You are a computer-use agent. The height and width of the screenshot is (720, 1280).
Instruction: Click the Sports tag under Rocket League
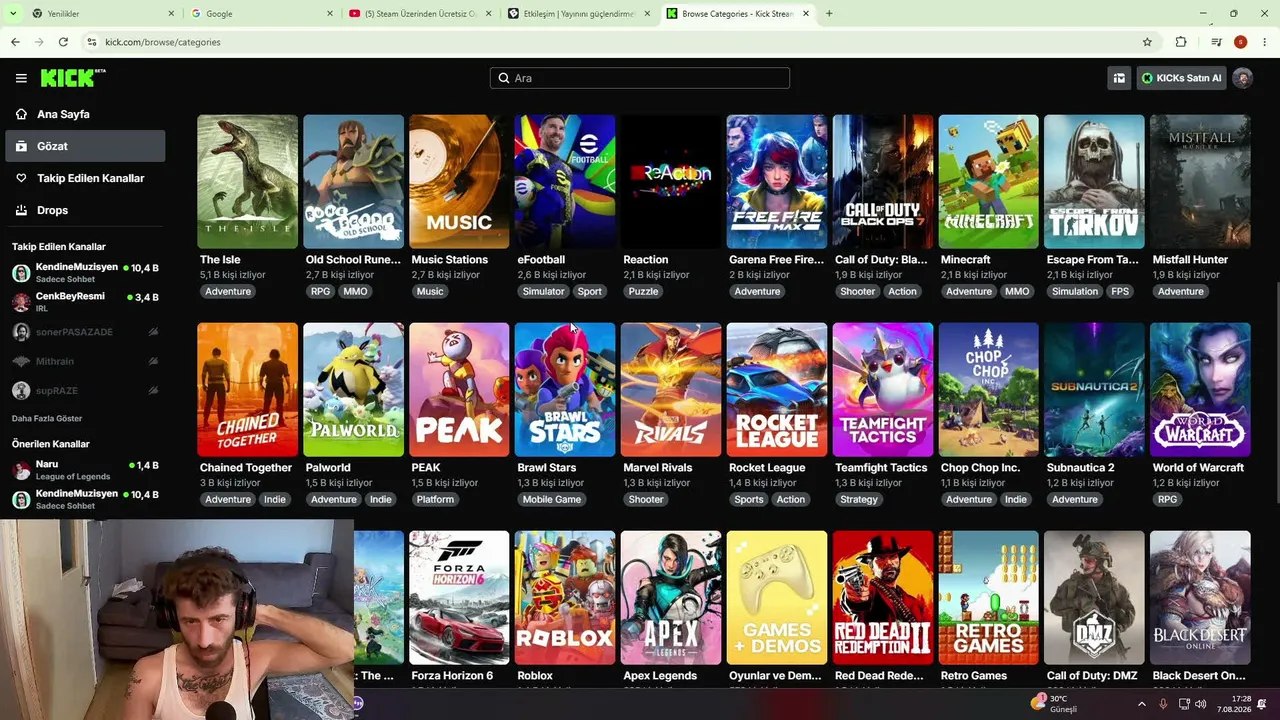pos(748,500)
